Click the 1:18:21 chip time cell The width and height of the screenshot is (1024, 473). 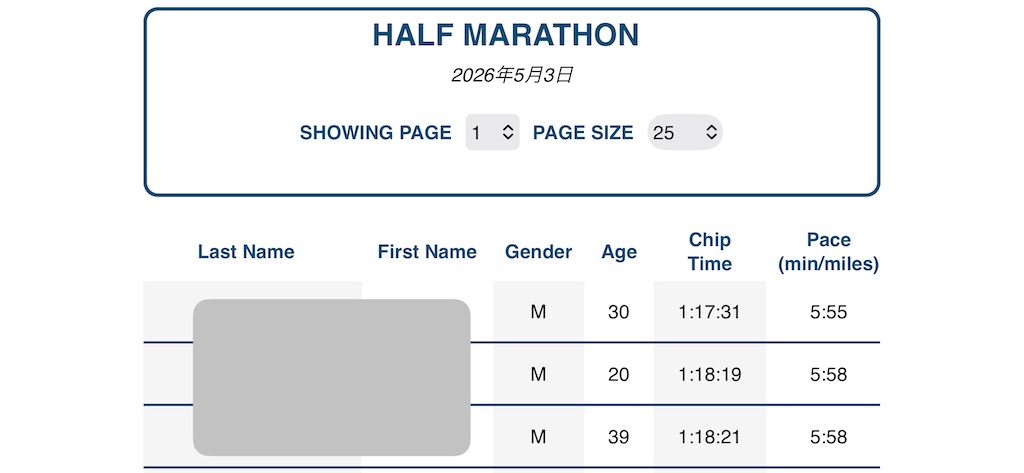click(x=710, y=437)
